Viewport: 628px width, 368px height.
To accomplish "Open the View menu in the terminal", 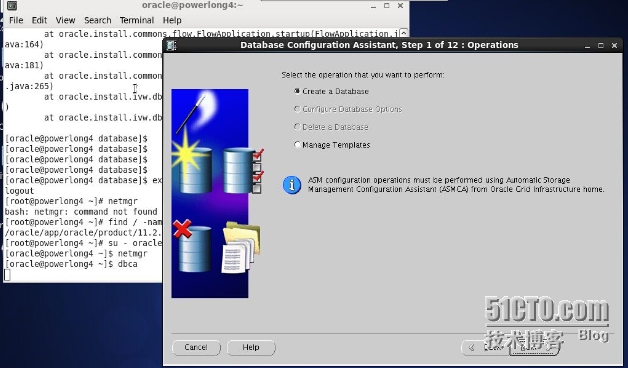I will pyautogui.click(x=65, y=20).
